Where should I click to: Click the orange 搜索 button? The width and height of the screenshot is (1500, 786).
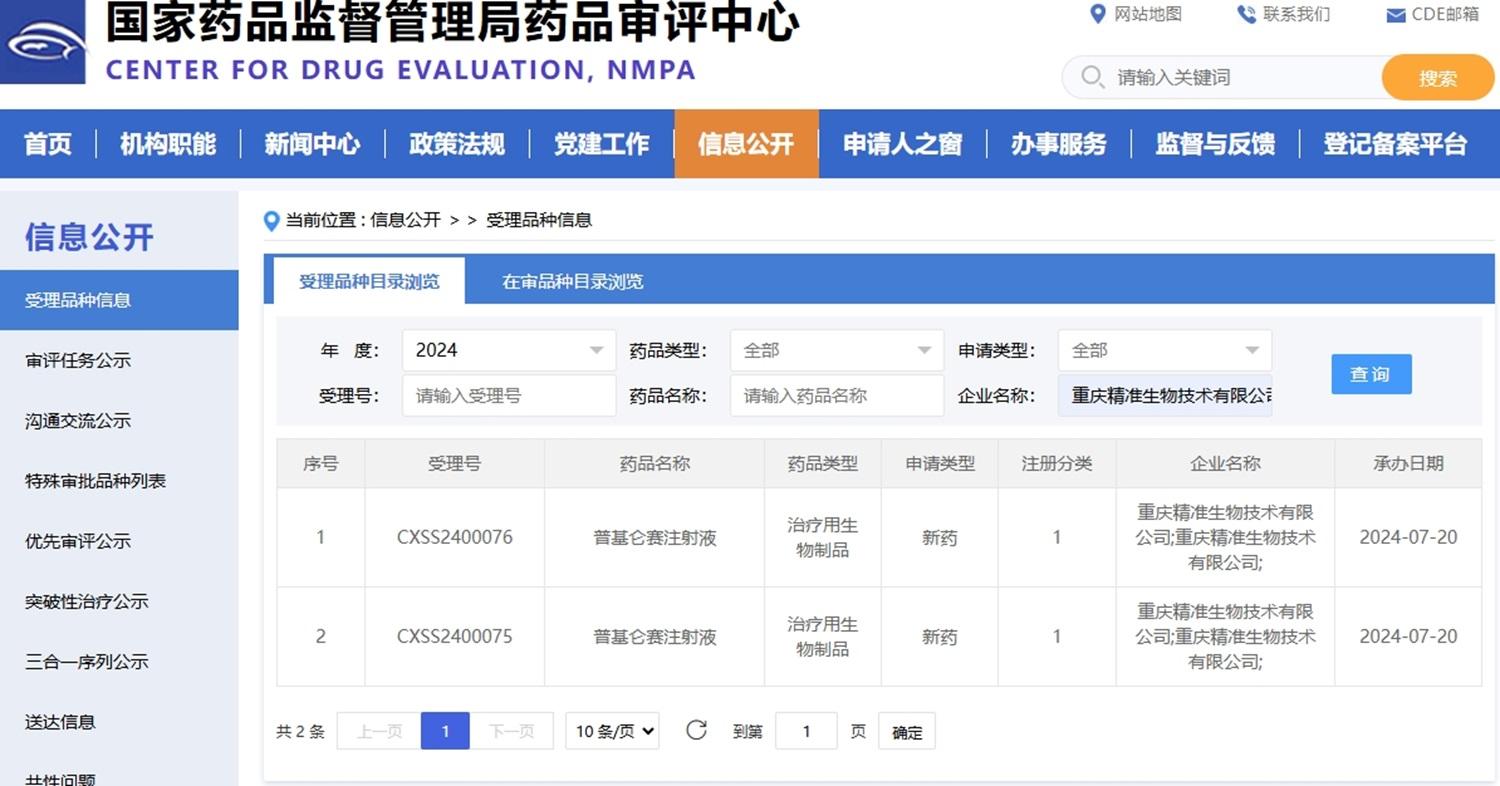pos(1437,78)
